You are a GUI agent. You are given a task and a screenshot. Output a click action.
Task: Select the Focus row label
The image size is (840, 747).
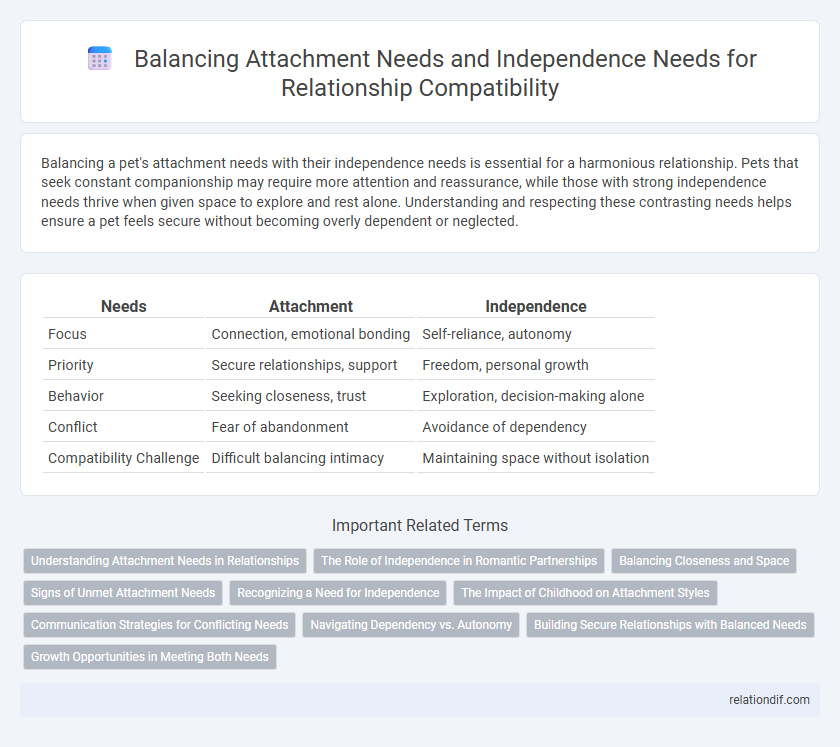[68, 334]
